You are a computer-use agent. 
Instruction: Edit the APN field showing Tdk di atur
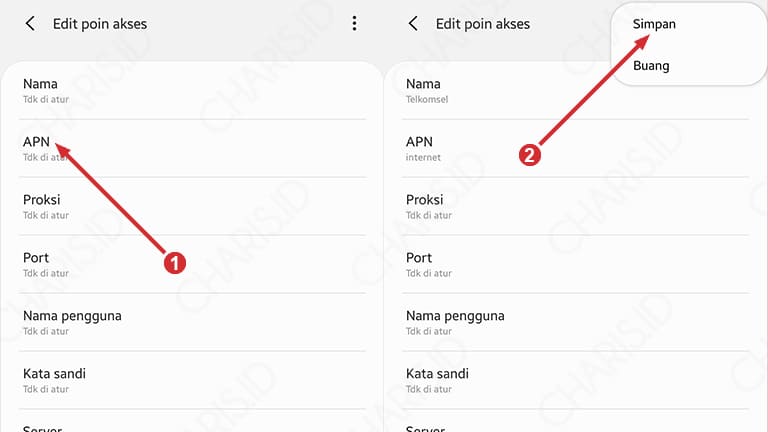tap(37, 147)
